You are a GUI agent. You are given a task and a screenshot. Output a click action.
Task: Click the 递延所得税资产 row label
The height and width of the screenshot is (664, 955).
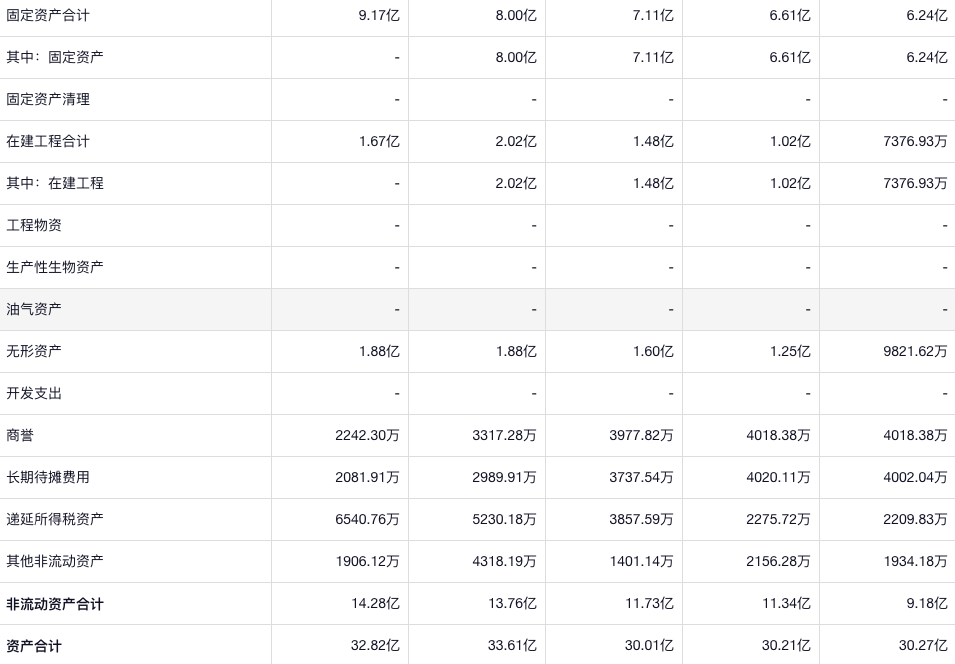(x=55, y=519)
